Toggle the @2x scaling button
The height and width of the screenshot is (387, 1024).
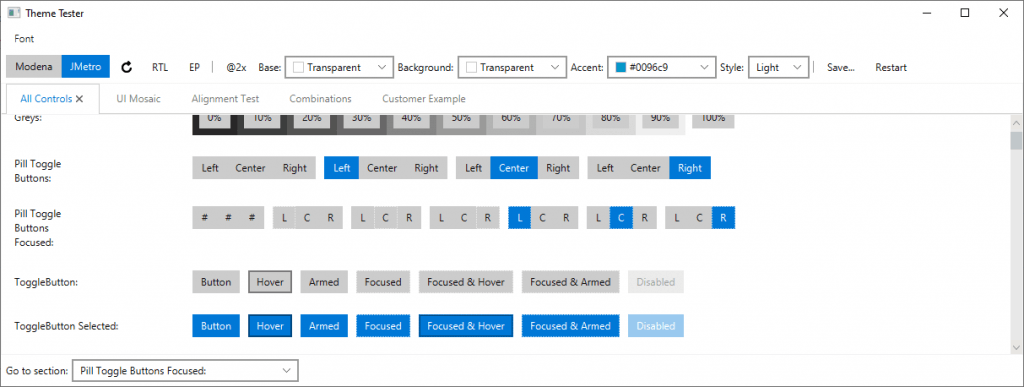pyautogui.click(x=236, y=67)
